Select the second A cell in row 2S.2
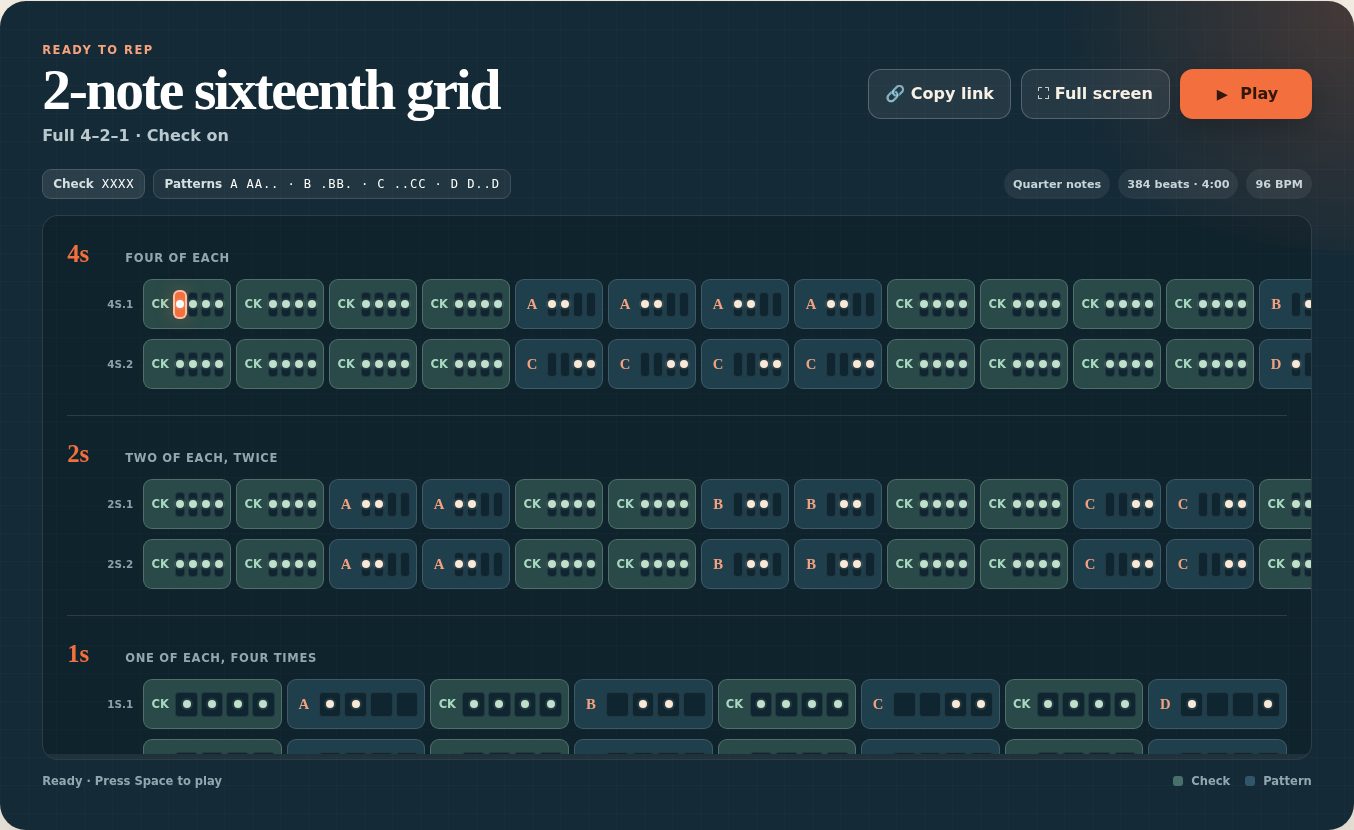 point(466,564)
